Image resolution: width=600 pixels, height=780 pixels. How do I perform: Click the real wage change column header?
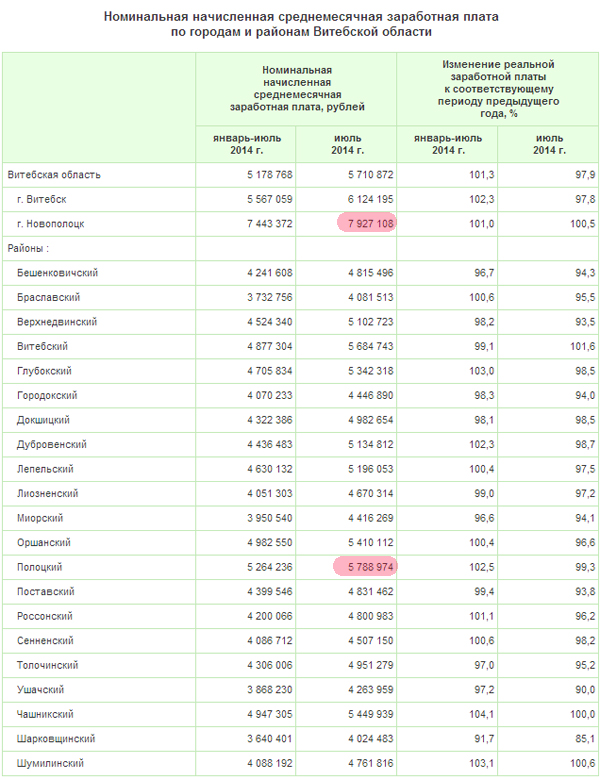pos(498,89)
